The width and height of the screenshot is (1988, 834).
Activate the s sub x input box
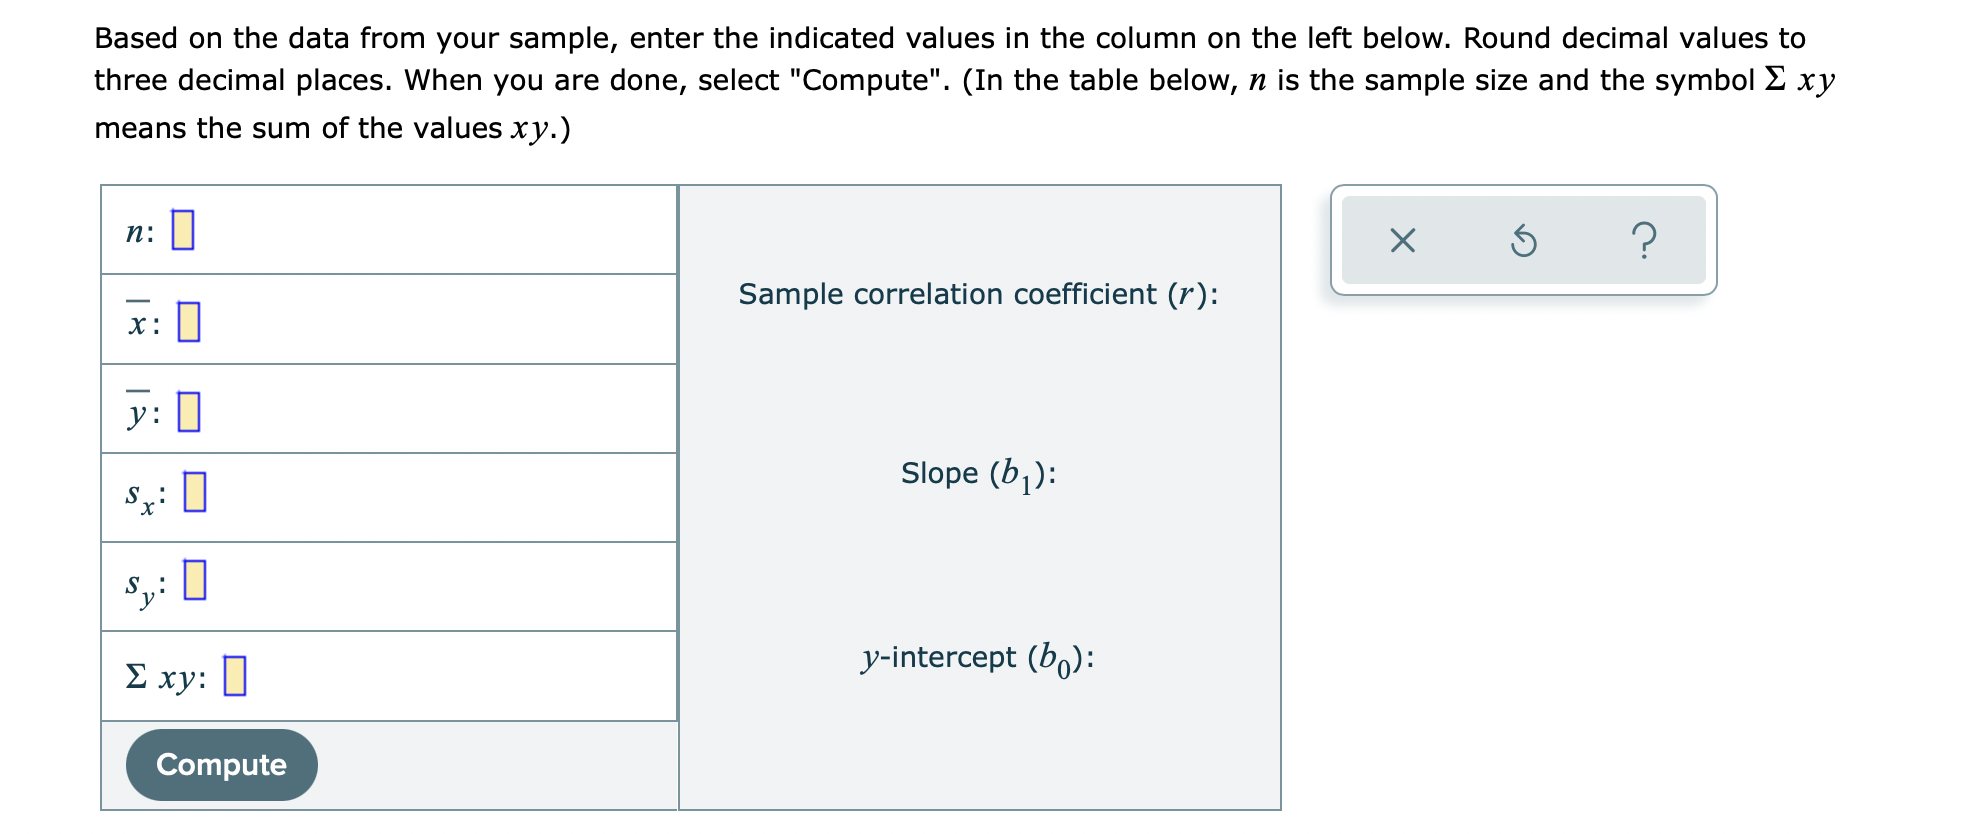195,492
